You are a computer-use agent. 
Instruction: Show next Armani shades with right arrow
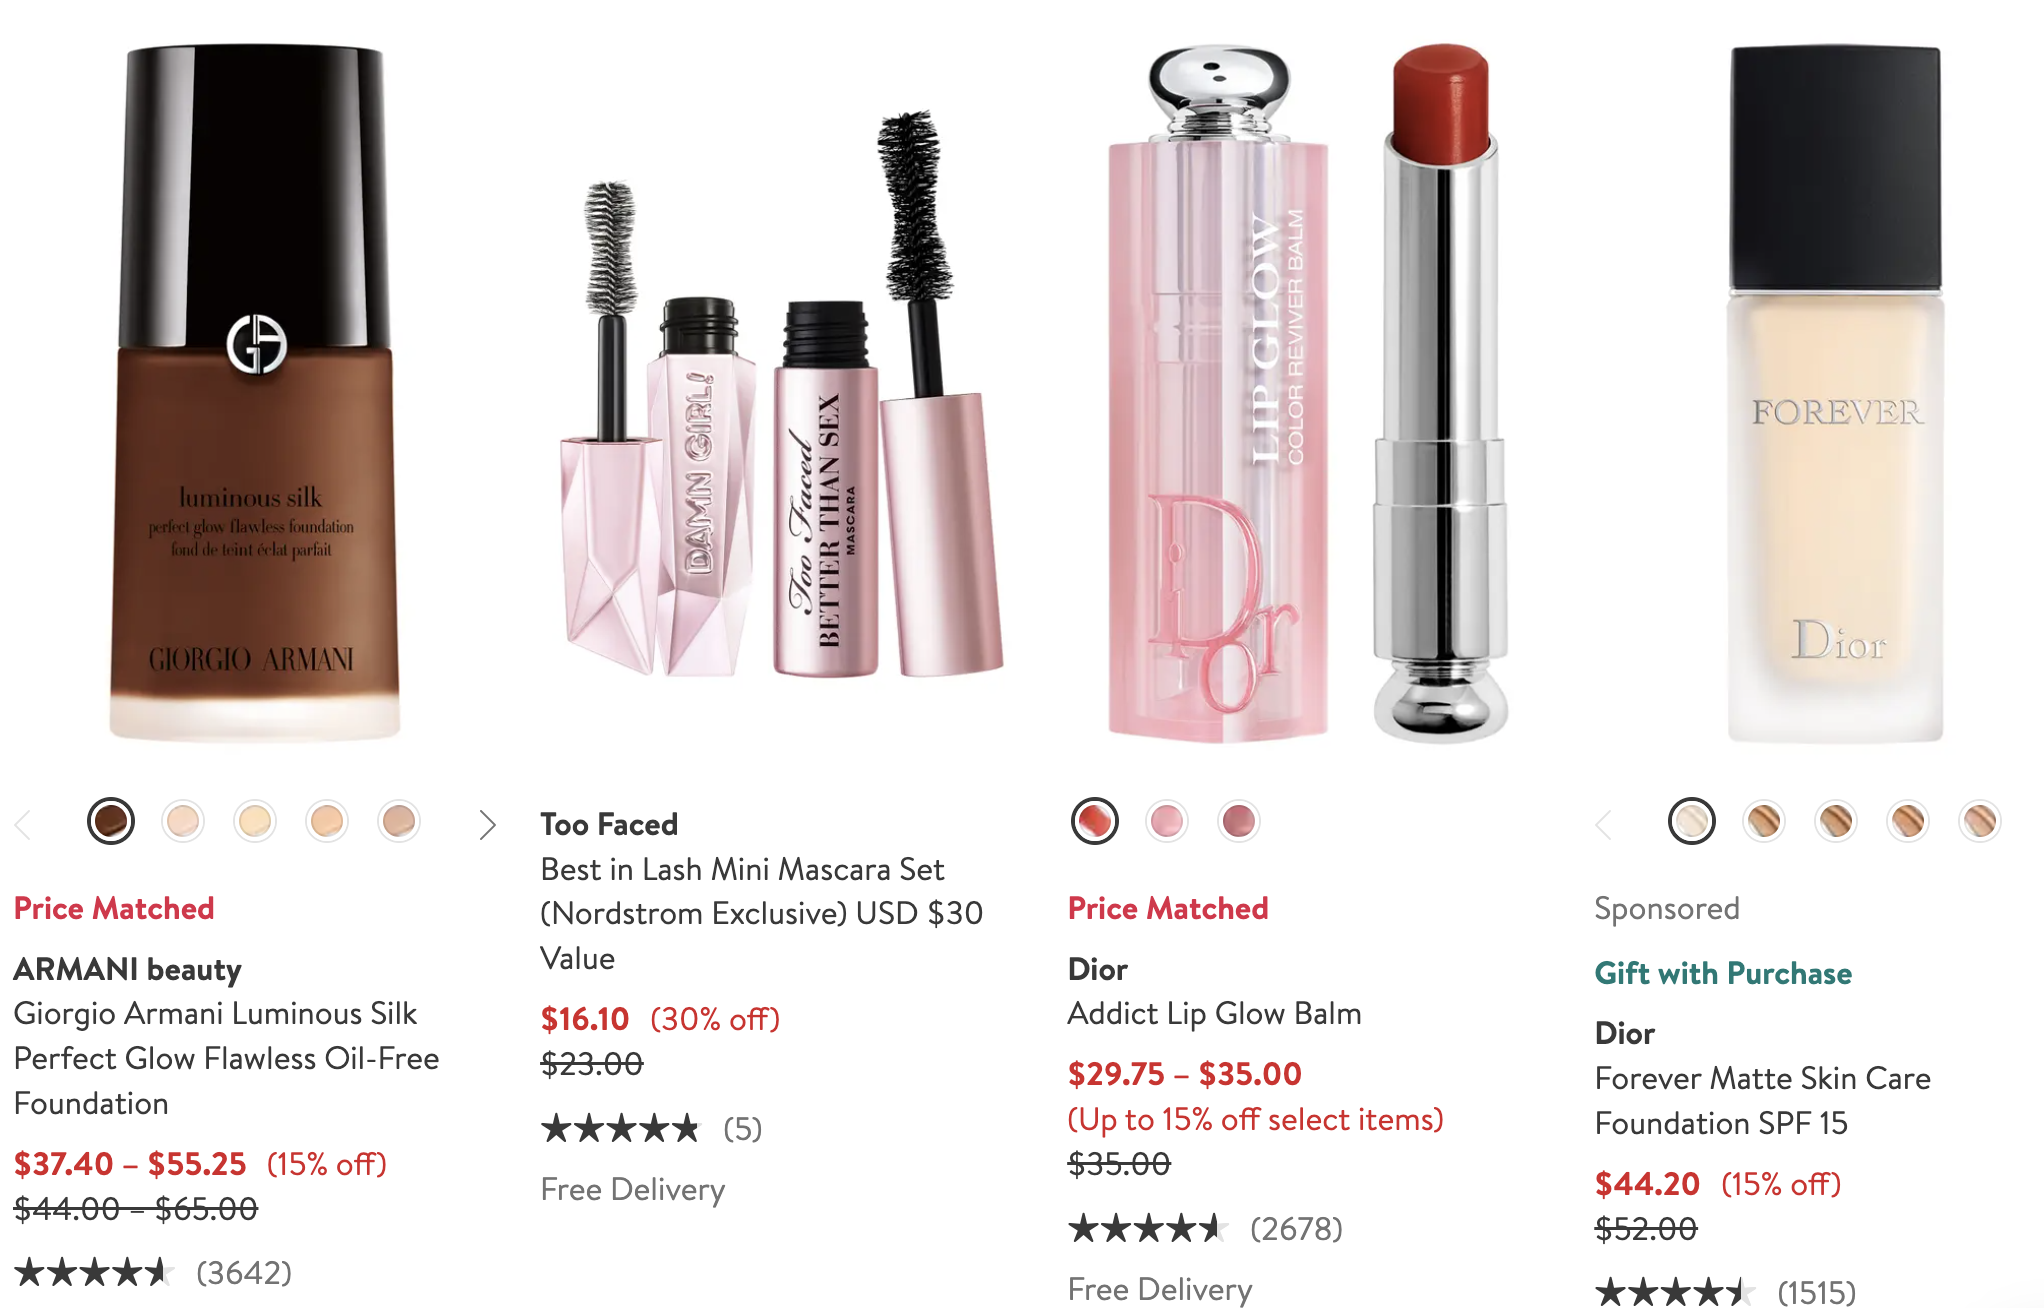(x=487, y=825)
